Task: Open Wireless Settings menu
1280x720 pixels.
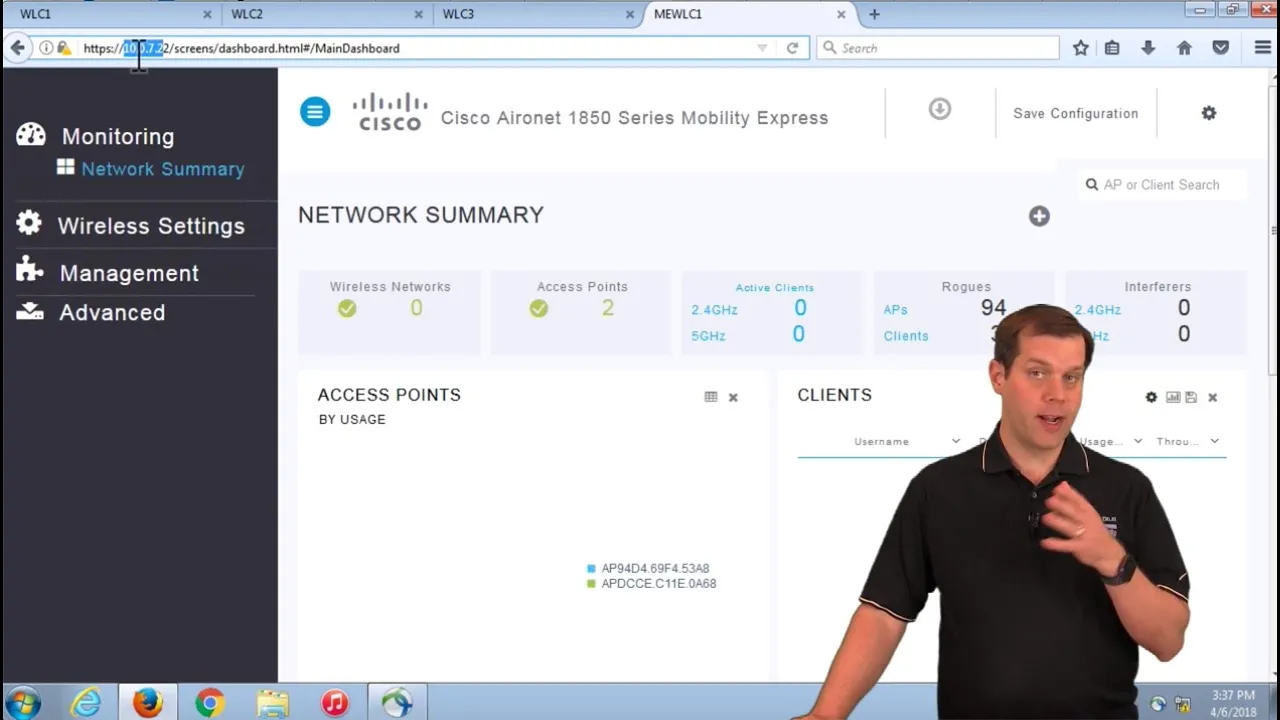Action: 151,226
